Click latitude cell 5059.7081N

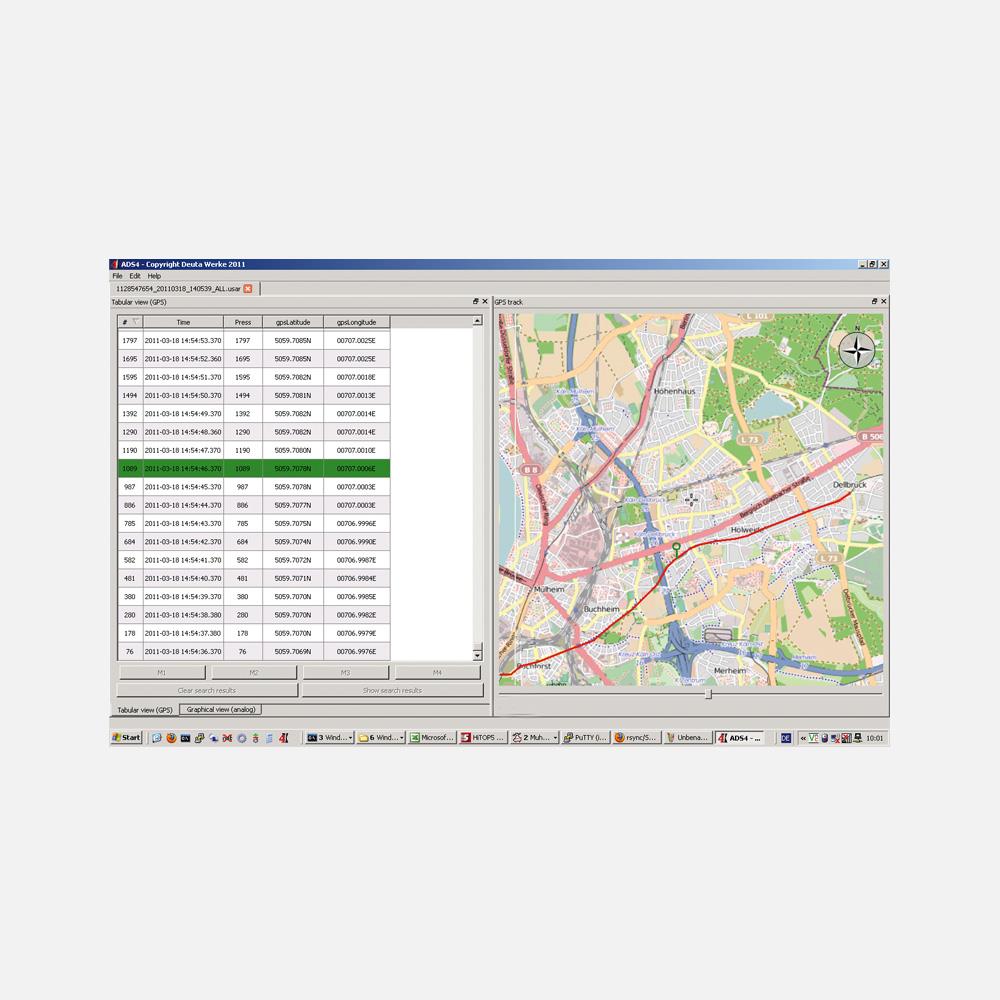click(x=293, y=395)
